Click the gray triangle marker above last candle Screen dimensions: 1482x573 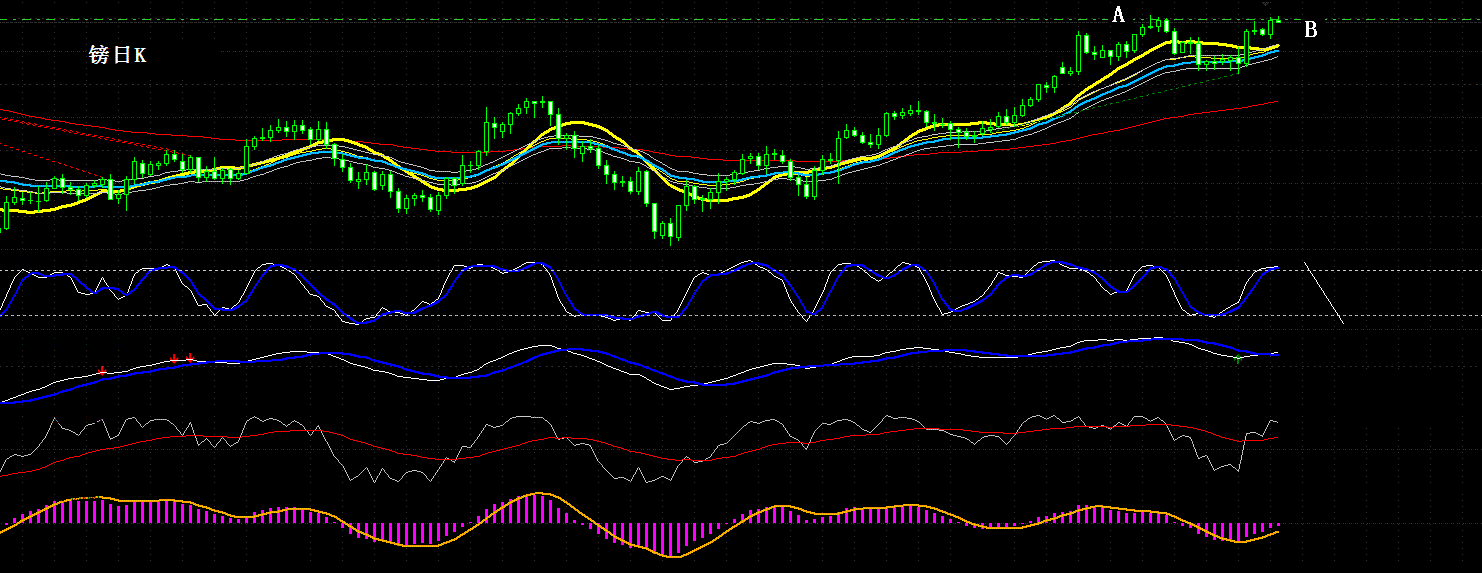click(1265, 3)
